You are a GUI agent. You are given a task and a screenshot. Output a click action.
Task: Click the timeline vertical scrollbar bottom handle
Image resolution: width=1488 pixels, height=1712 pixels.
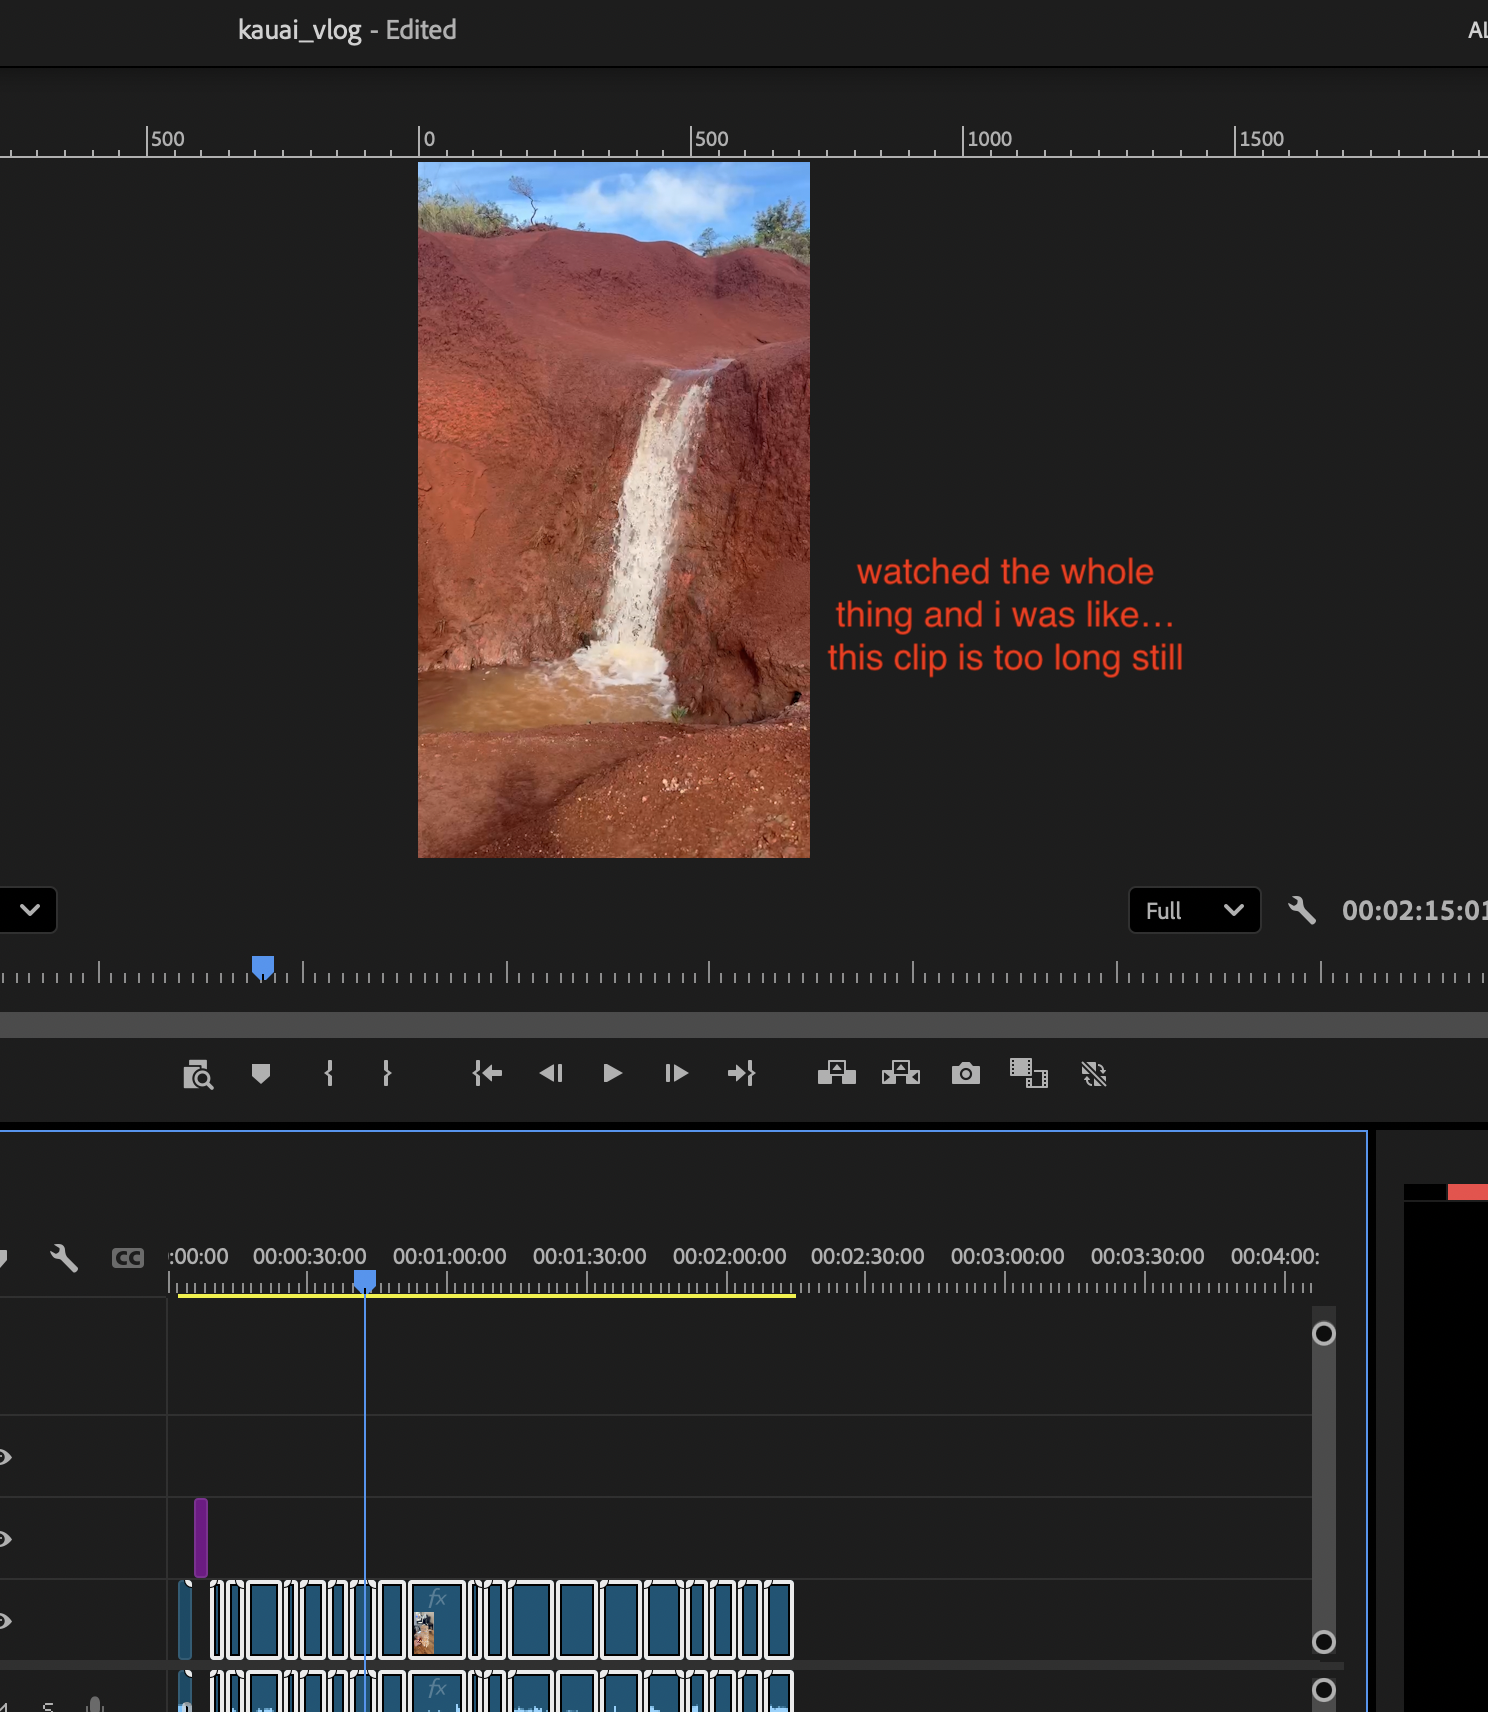click(x=1324, y=1642)
